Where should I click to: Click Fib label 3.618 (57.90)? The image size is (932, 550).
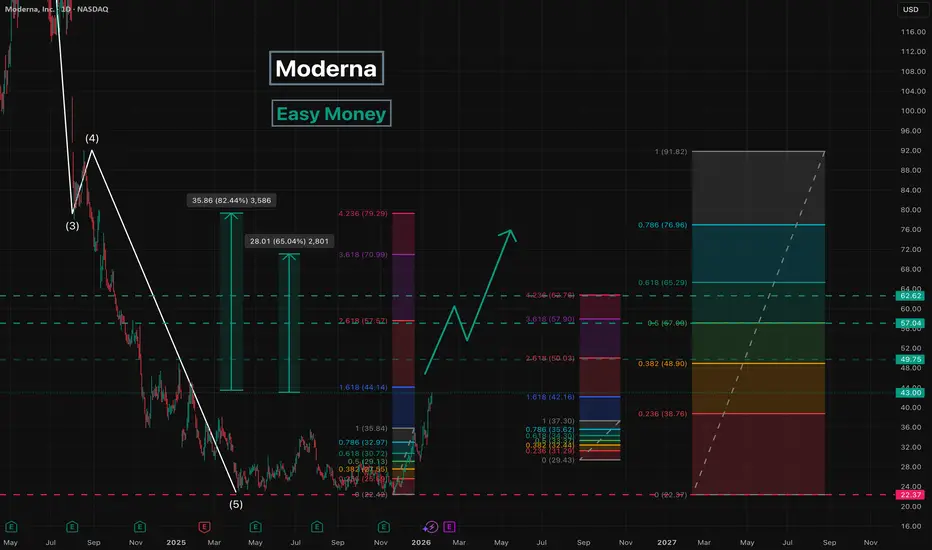pos(550,320)
